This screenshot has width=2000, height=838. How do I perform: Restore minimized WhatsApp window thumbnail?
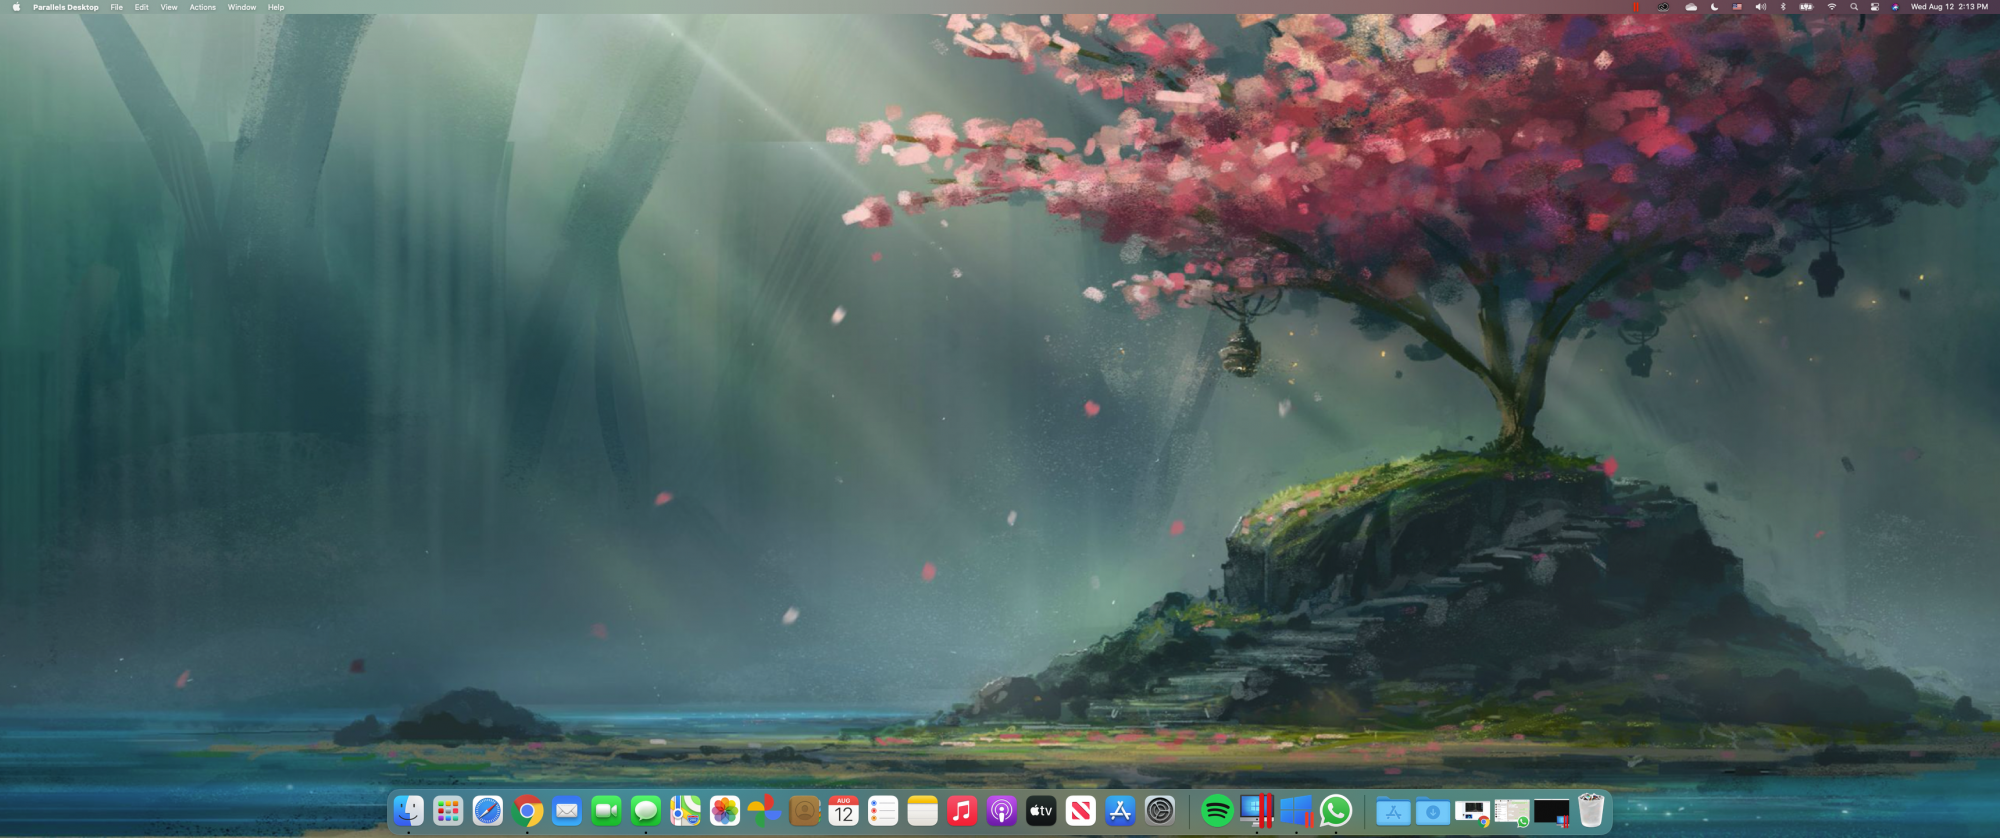coord(1512,813)
